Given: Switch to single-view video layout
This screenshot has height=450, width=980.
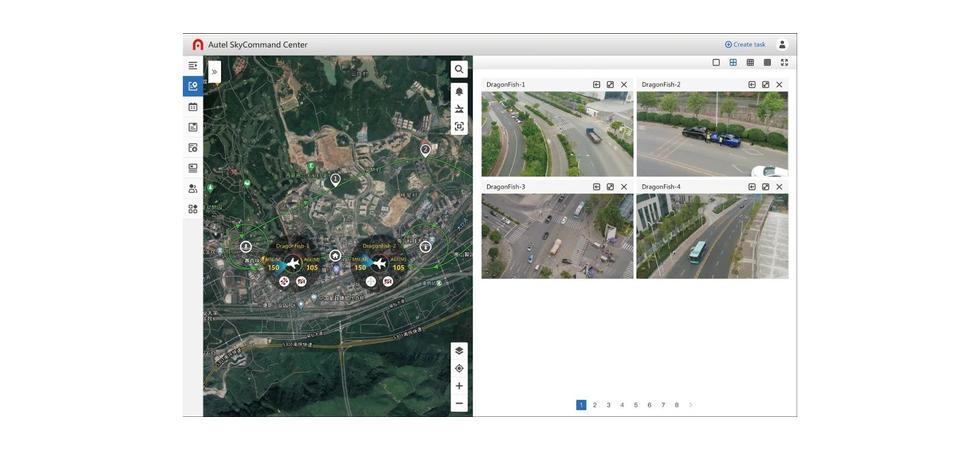Looking at the screenshot, I should [716, 62].
